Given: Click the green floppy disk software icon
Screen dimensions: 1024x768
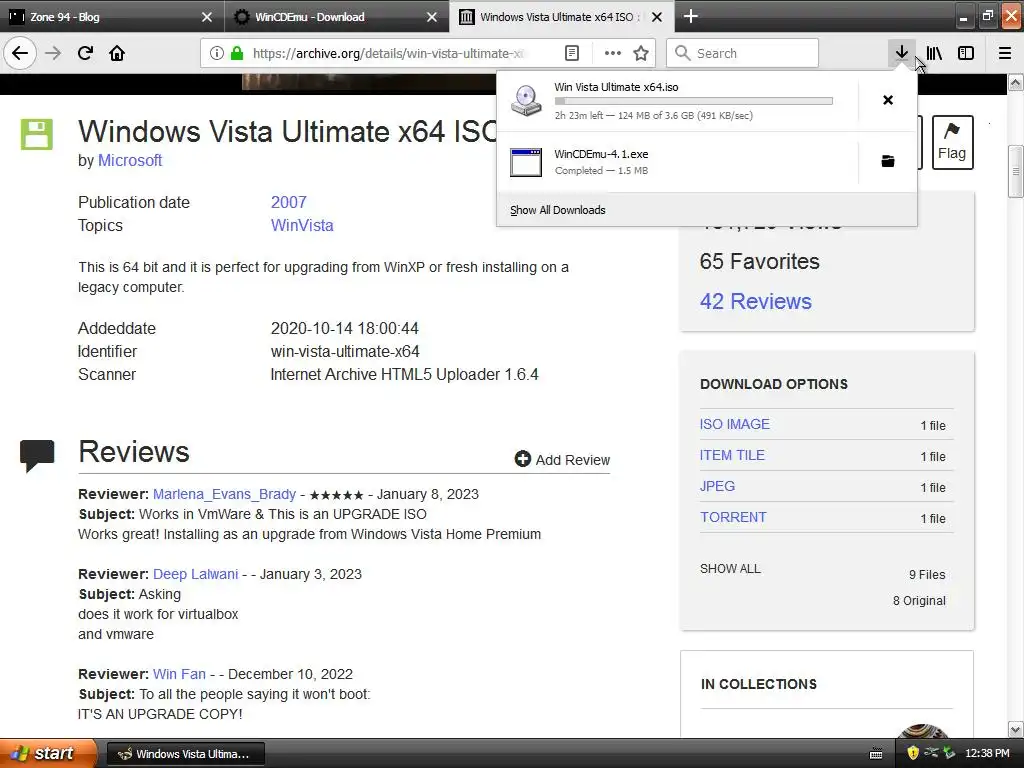Looking at the screenshot, I should [x=37, y=135].
